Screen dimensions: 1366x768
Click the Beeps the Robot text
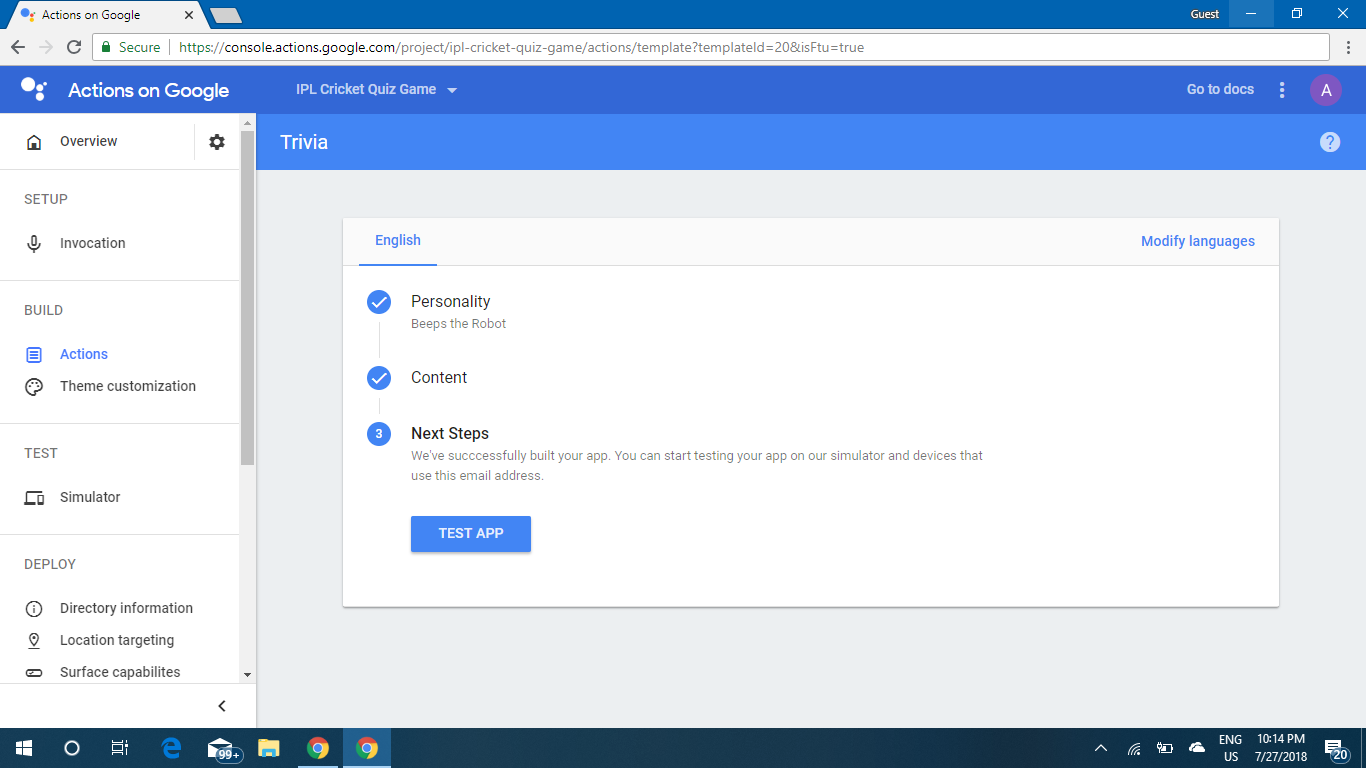(x=459, y=324)
